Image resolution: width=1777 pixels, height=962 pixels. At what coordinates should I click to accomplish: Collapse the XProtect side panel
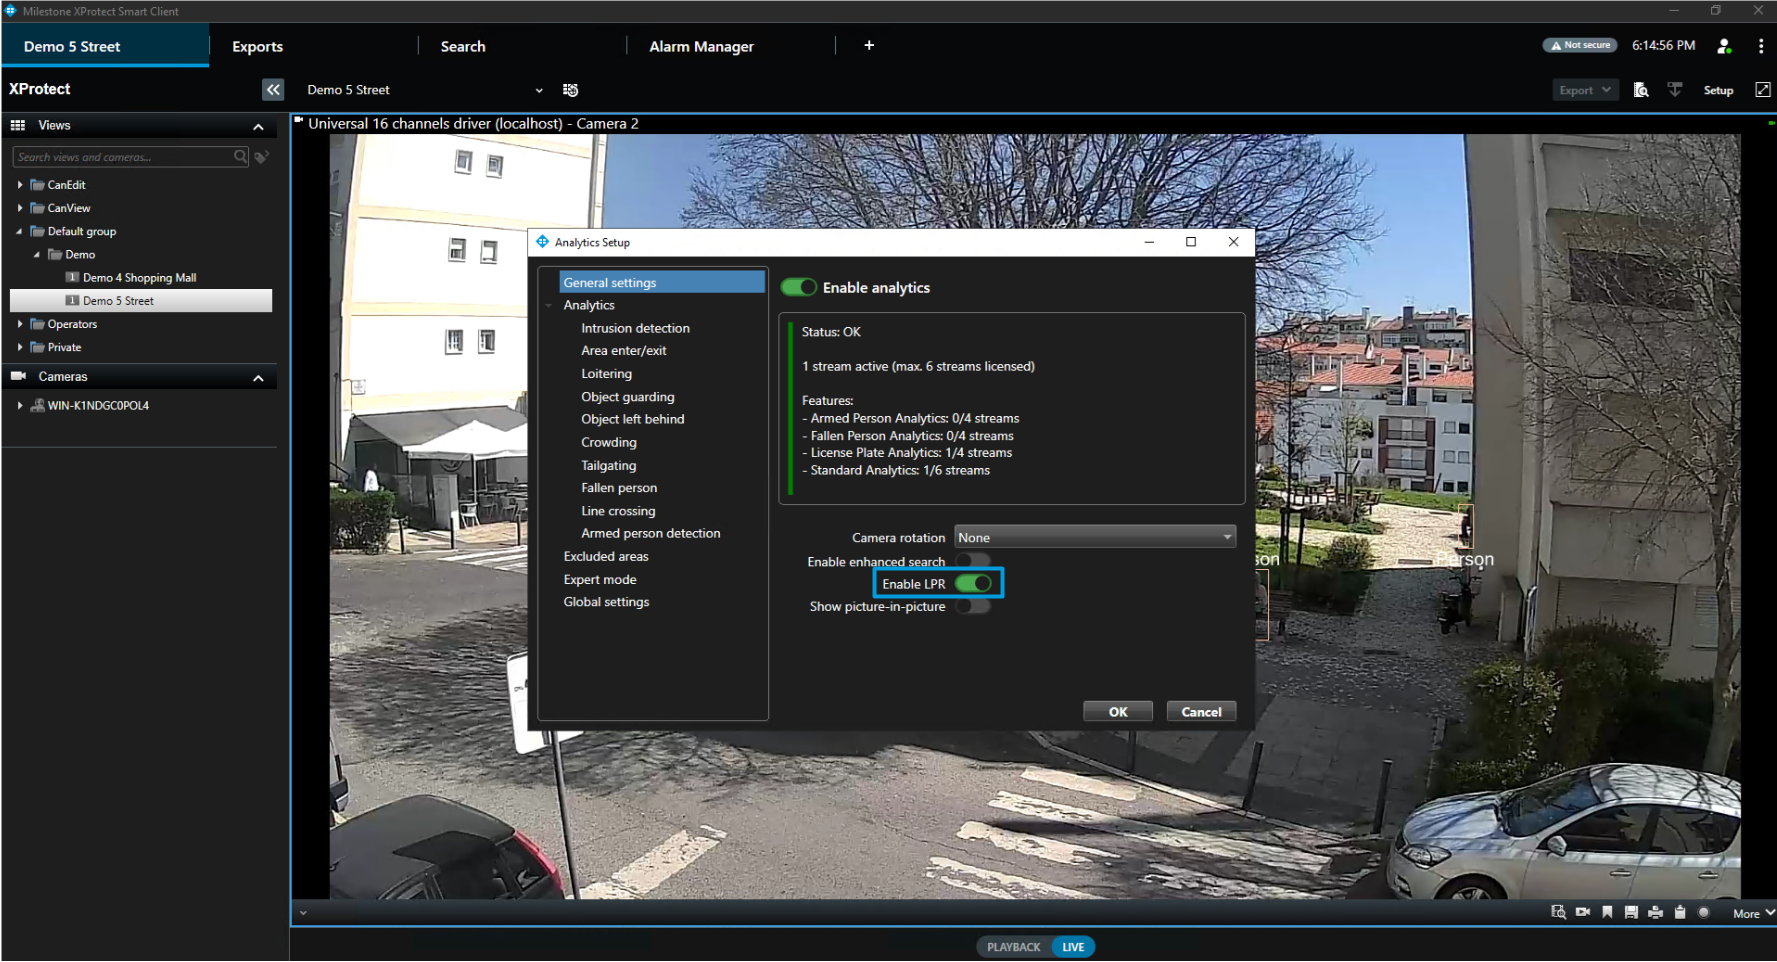coord(273,90)
